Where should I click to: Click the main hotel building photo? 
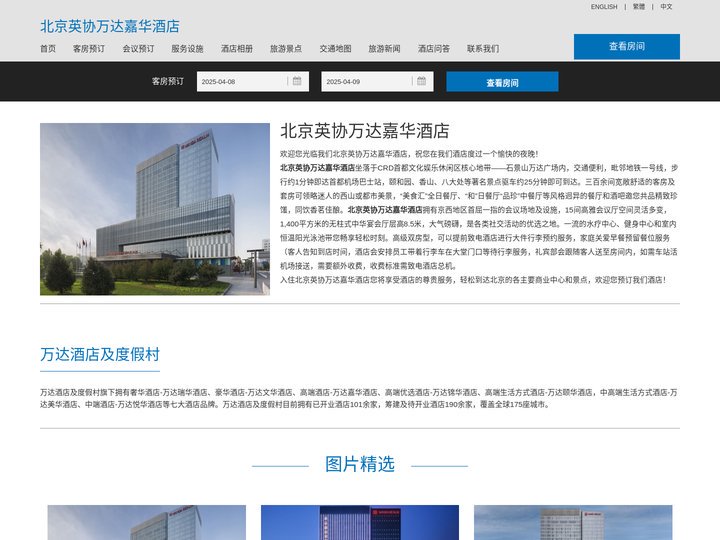(x=155, y=209)
